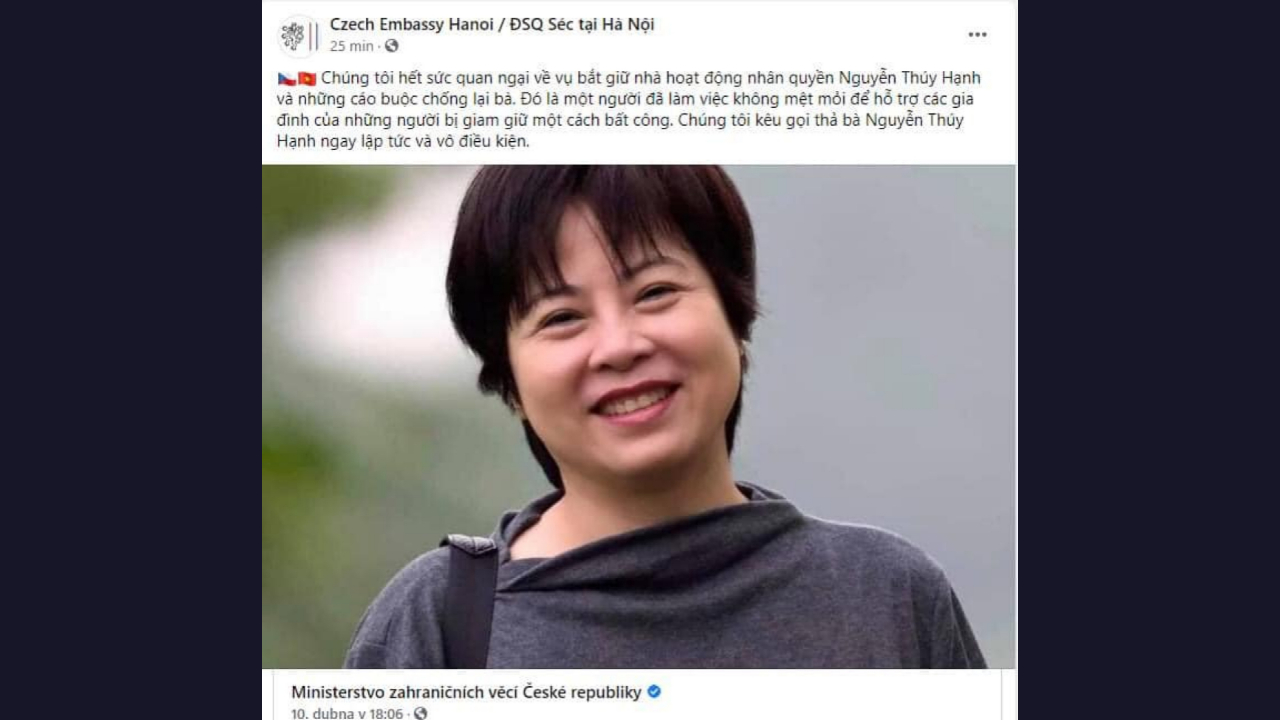Screen dimensions: 1280x720
Task: Click the dark margin right of the post
Action: click(1149, 360)
